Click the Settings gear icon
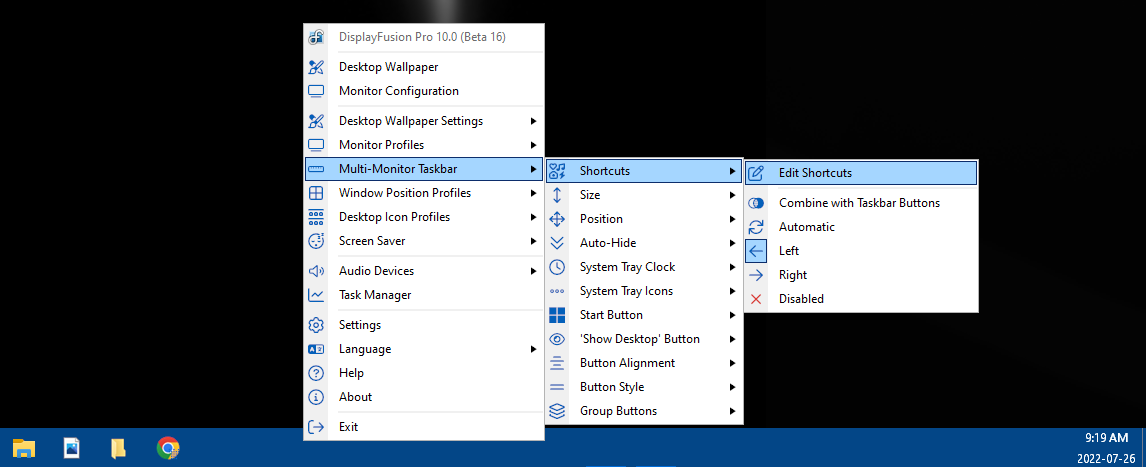Image resolution: width=1146 pixels, height=467 pixels. (316, 324)
